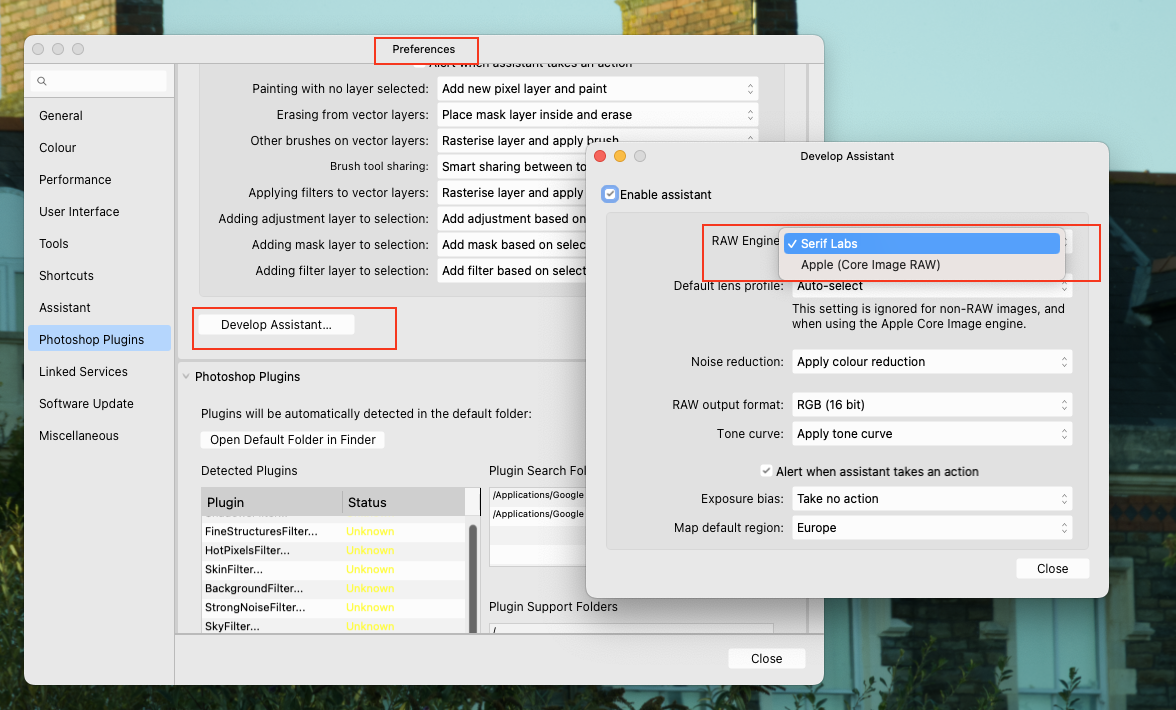
Task: Open the Map default region dropdown
Action: pos(931,527)
